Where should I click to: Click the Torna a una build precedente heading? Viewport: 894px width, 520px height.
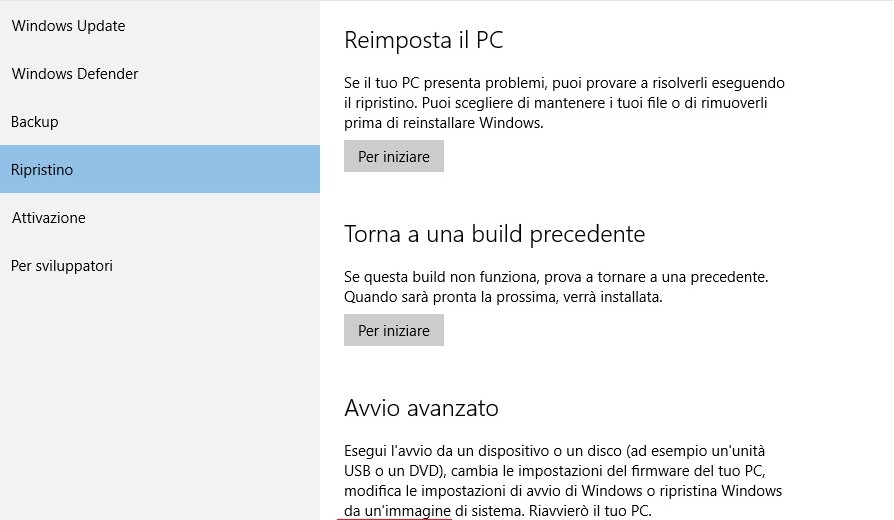pyautogui.click(x=494, y=234)
